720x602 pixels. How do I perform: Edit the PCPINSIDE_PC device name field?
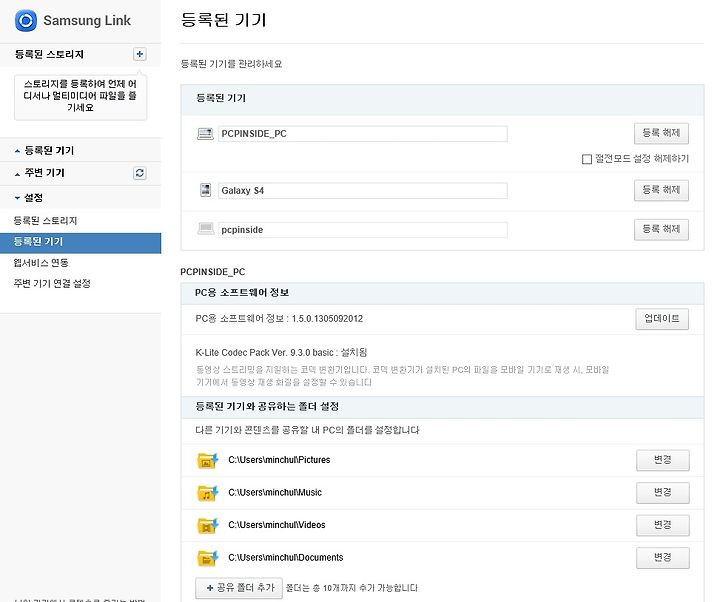click(x=363, y=134)
